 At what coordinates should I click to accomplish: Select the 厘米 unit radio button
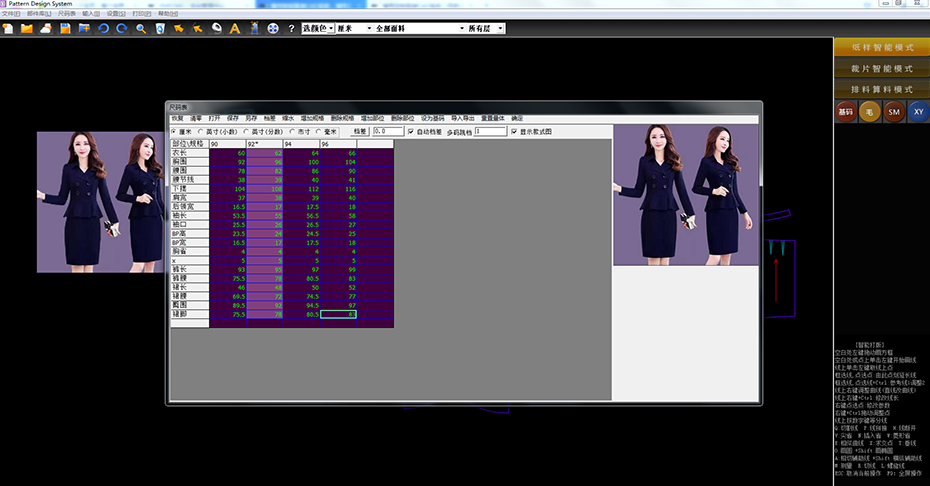[175, 131]
